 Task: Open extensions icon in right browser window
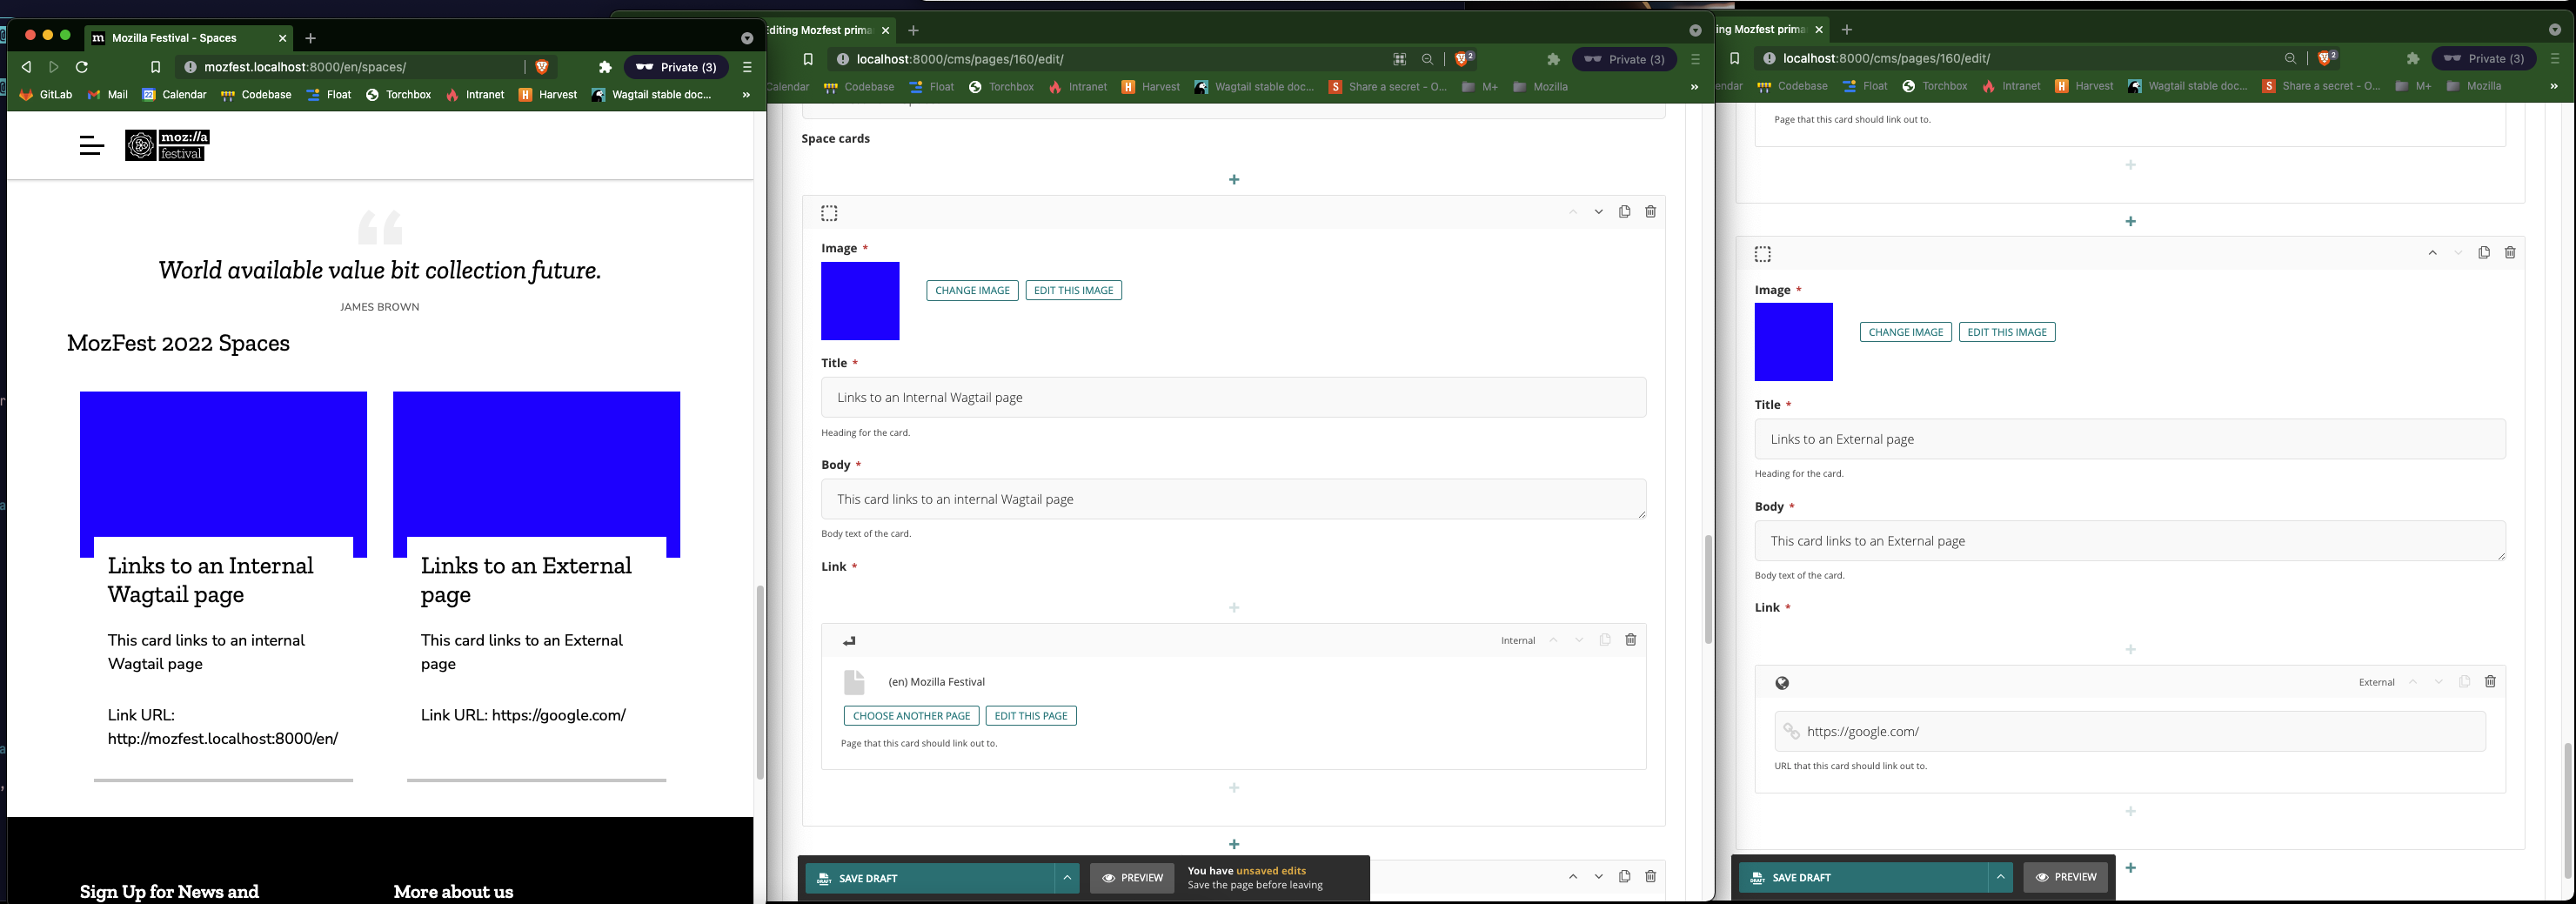pyautogui.click(x=2412, y=59)
